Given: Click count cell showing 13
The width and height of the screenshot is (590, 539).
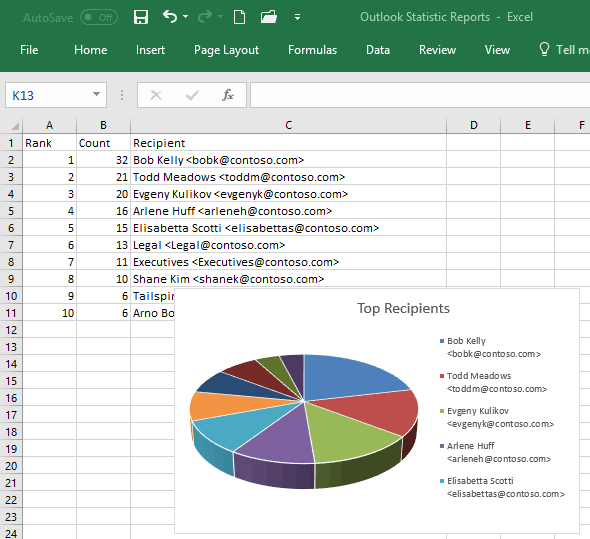Looking at the screenshot, I should tap(103, 245).
